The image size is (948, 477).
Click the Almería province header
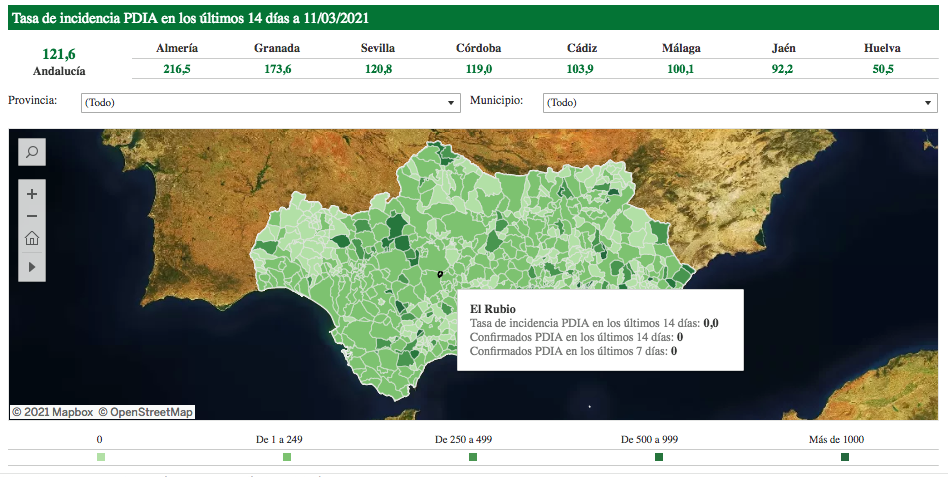[x=177, y=48]
